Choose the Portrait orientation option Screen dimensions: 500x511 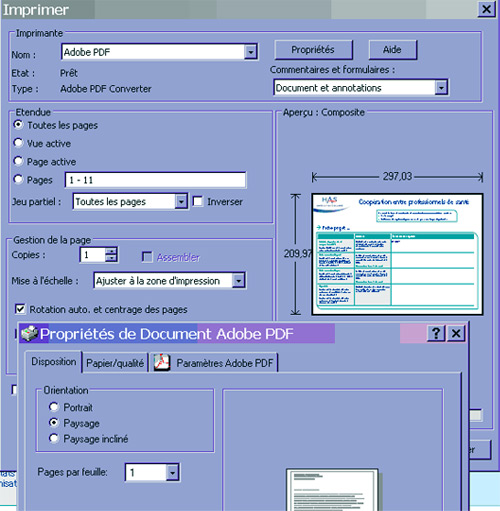coord(53,407)
